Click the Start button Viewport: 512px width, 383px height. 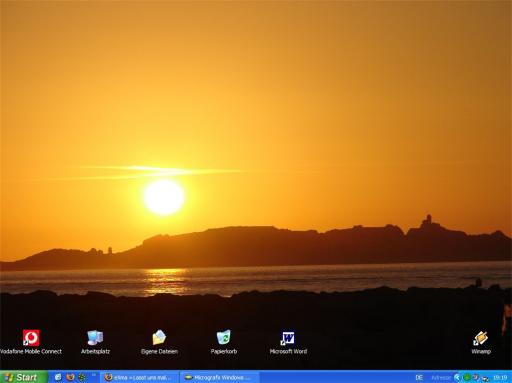(x=23, y=377)
